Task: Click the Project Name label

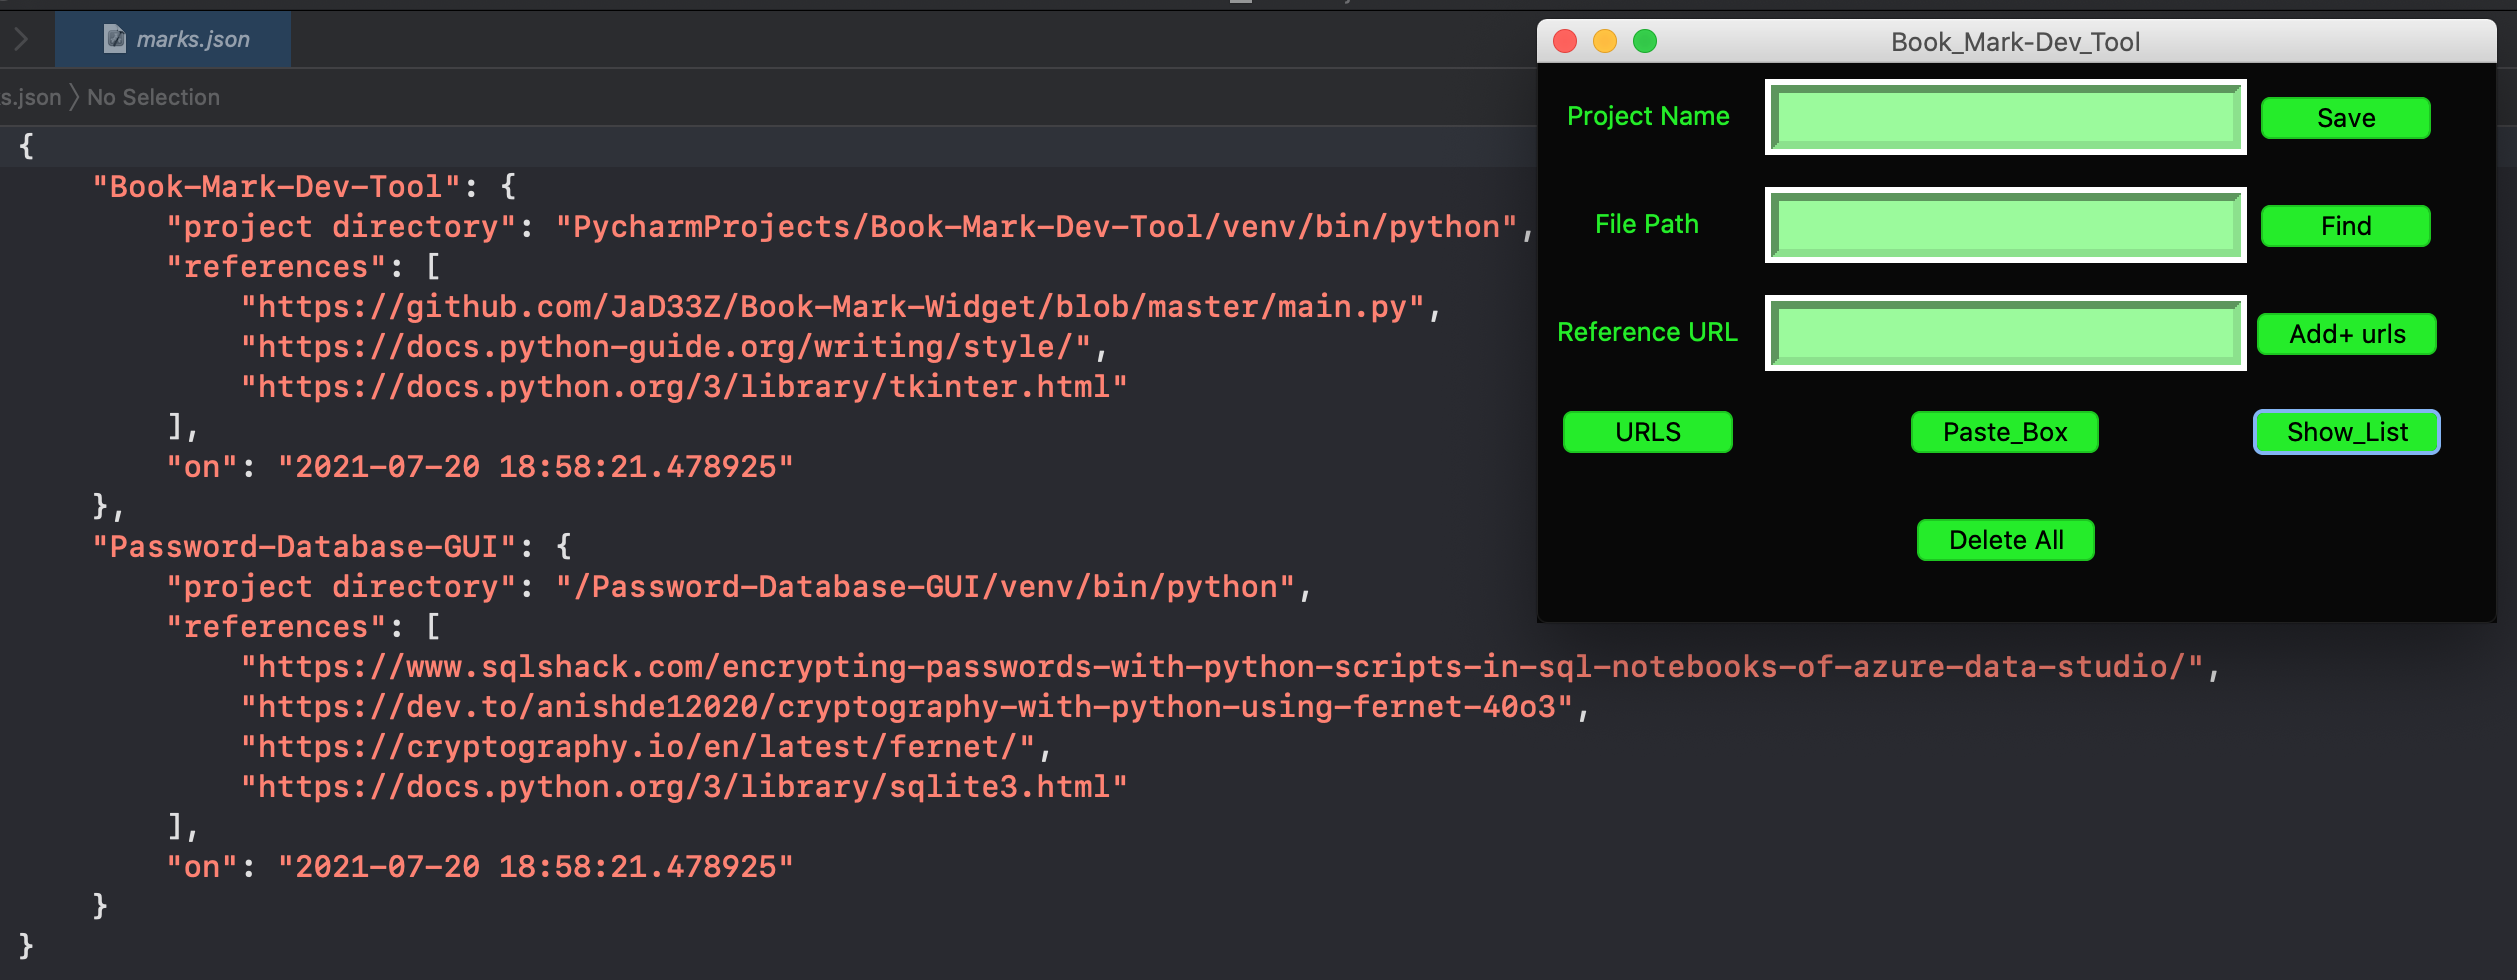Action: [1648, 116]
